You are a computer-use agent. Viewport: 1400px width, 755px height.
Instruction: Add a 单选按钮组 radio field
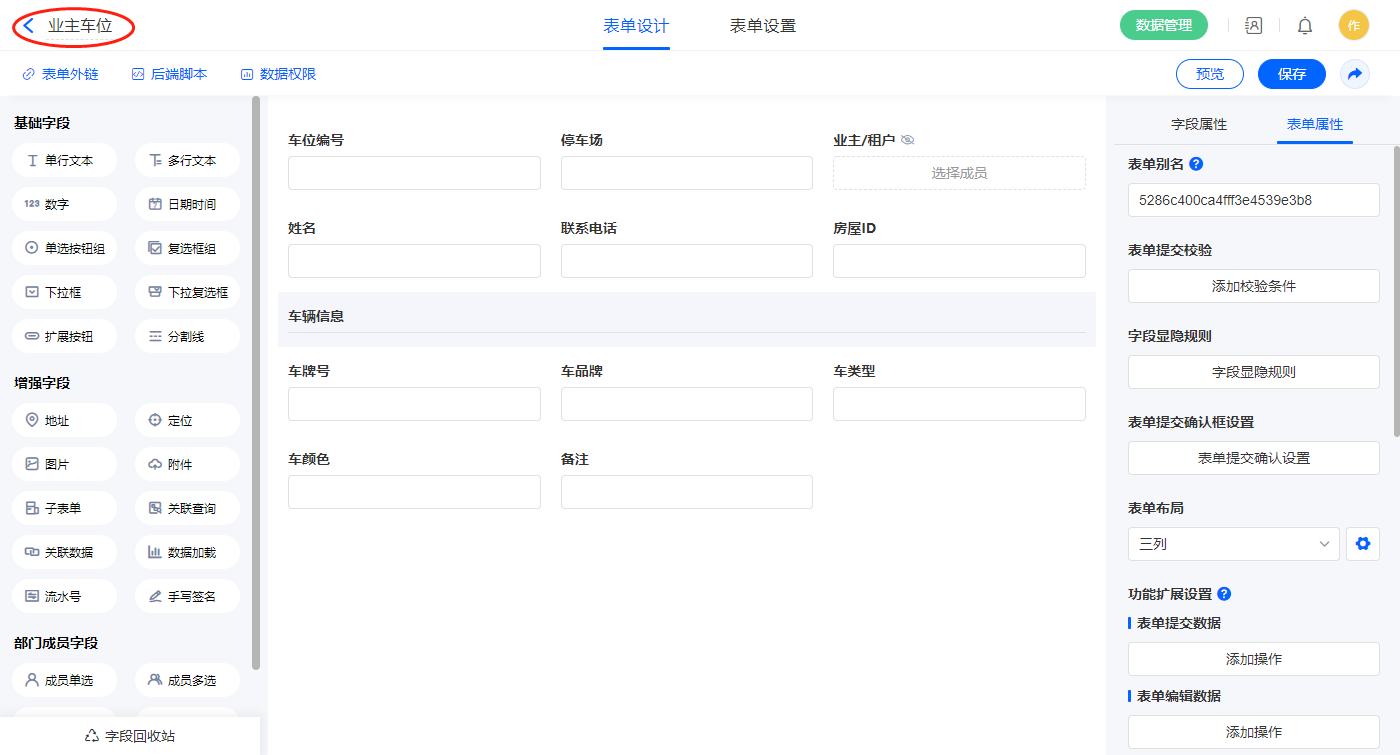[x=65, y=248]
